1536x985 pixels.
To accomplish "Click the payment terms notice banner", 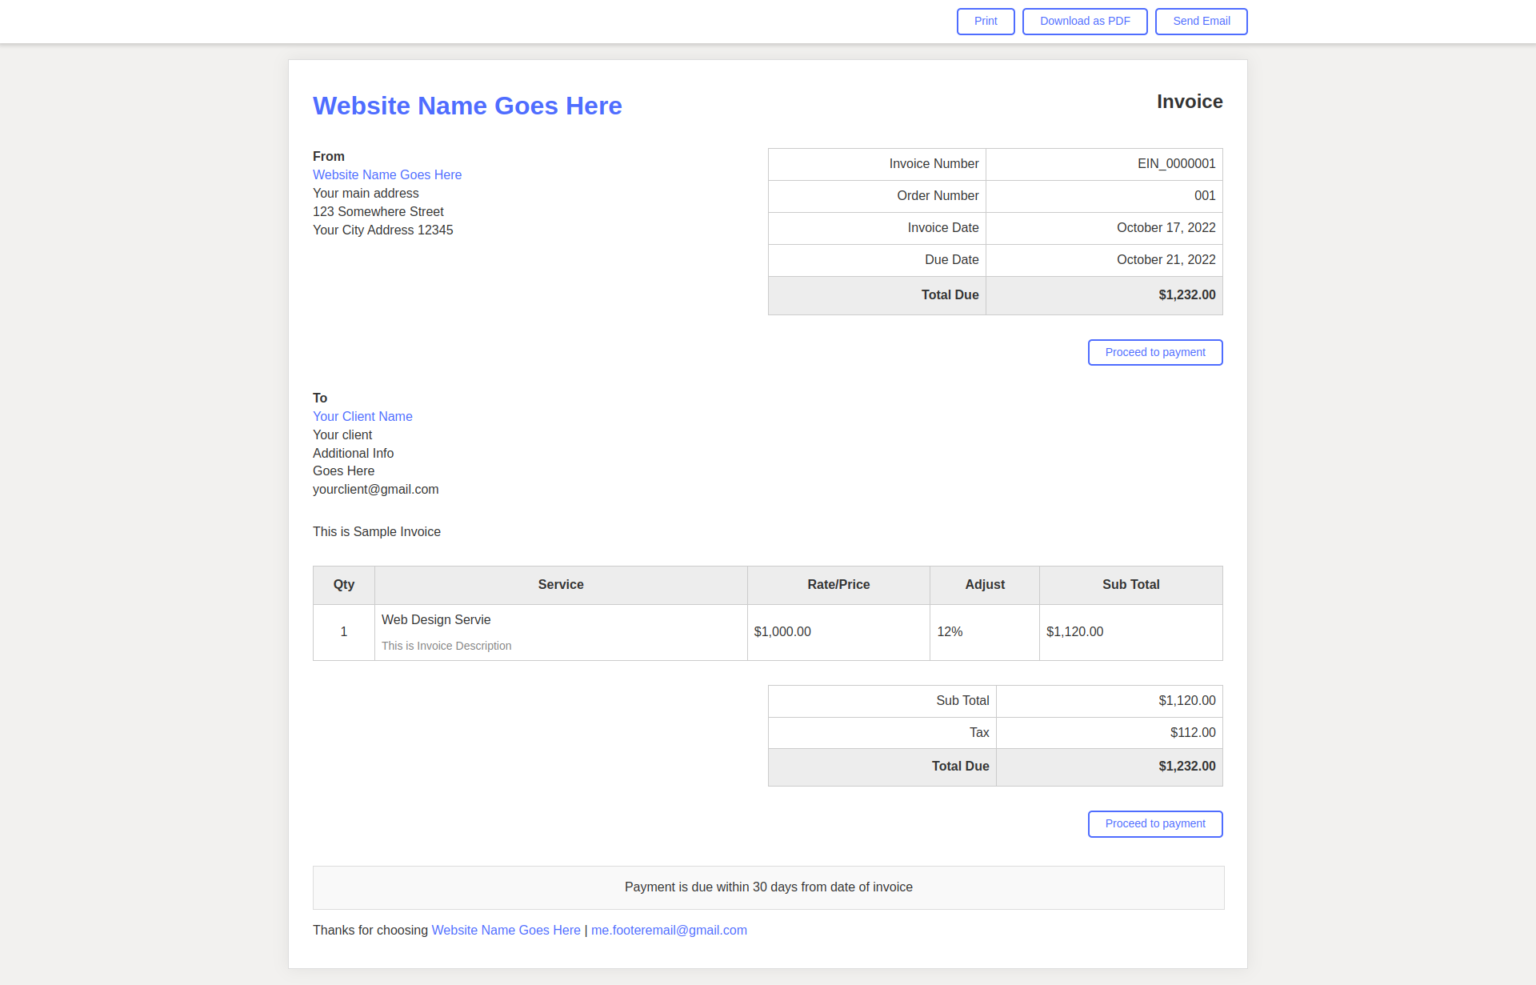I will tap(768, 887).
